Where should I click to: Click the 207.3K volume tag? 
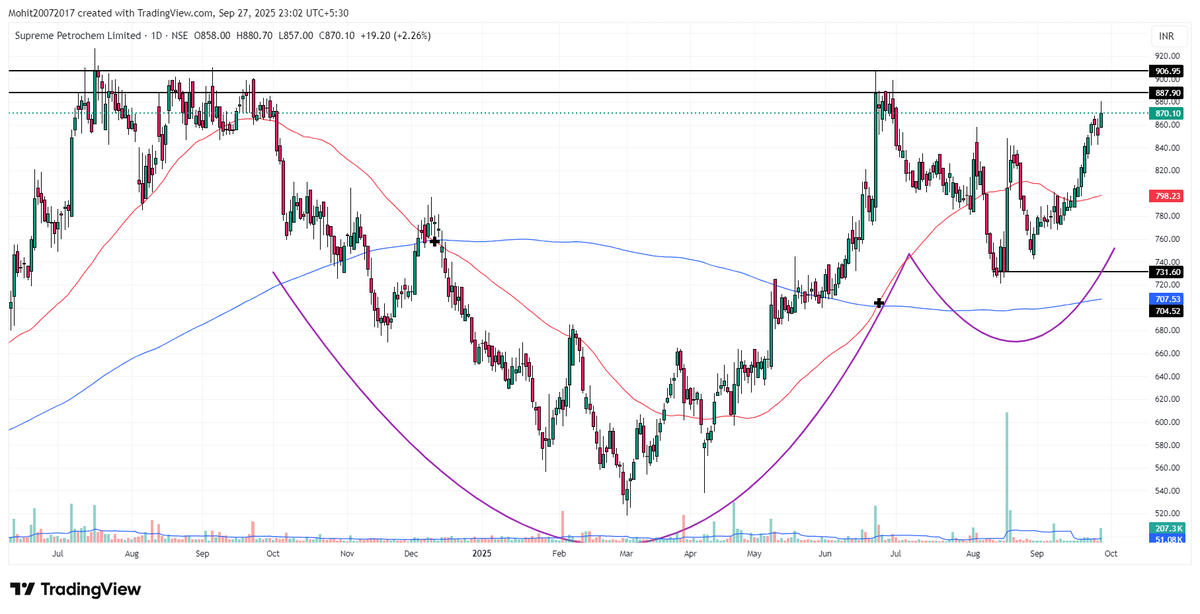pos(1167,528)
